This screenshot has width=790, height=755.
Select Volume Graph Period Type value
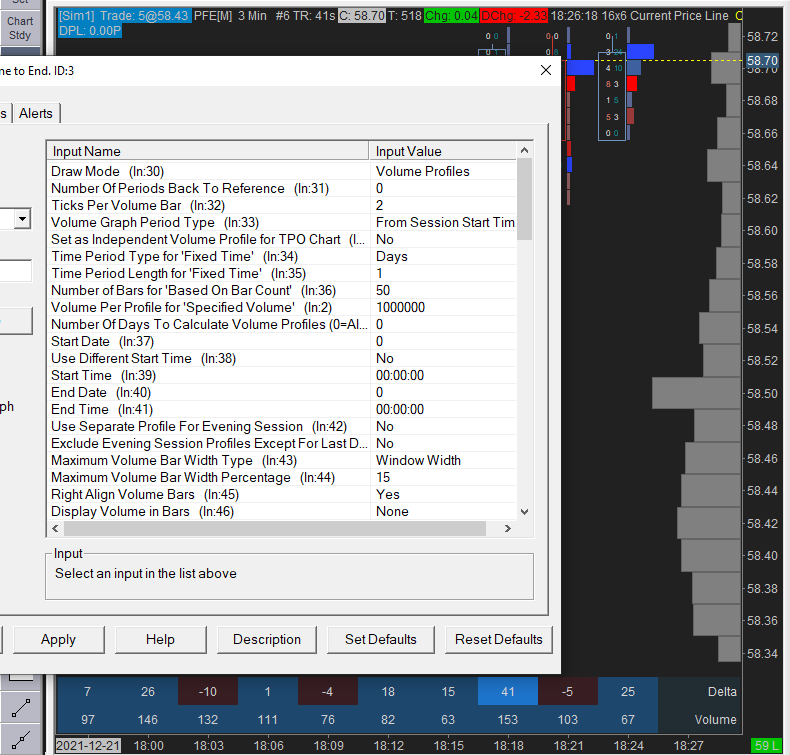coord(443,223)
